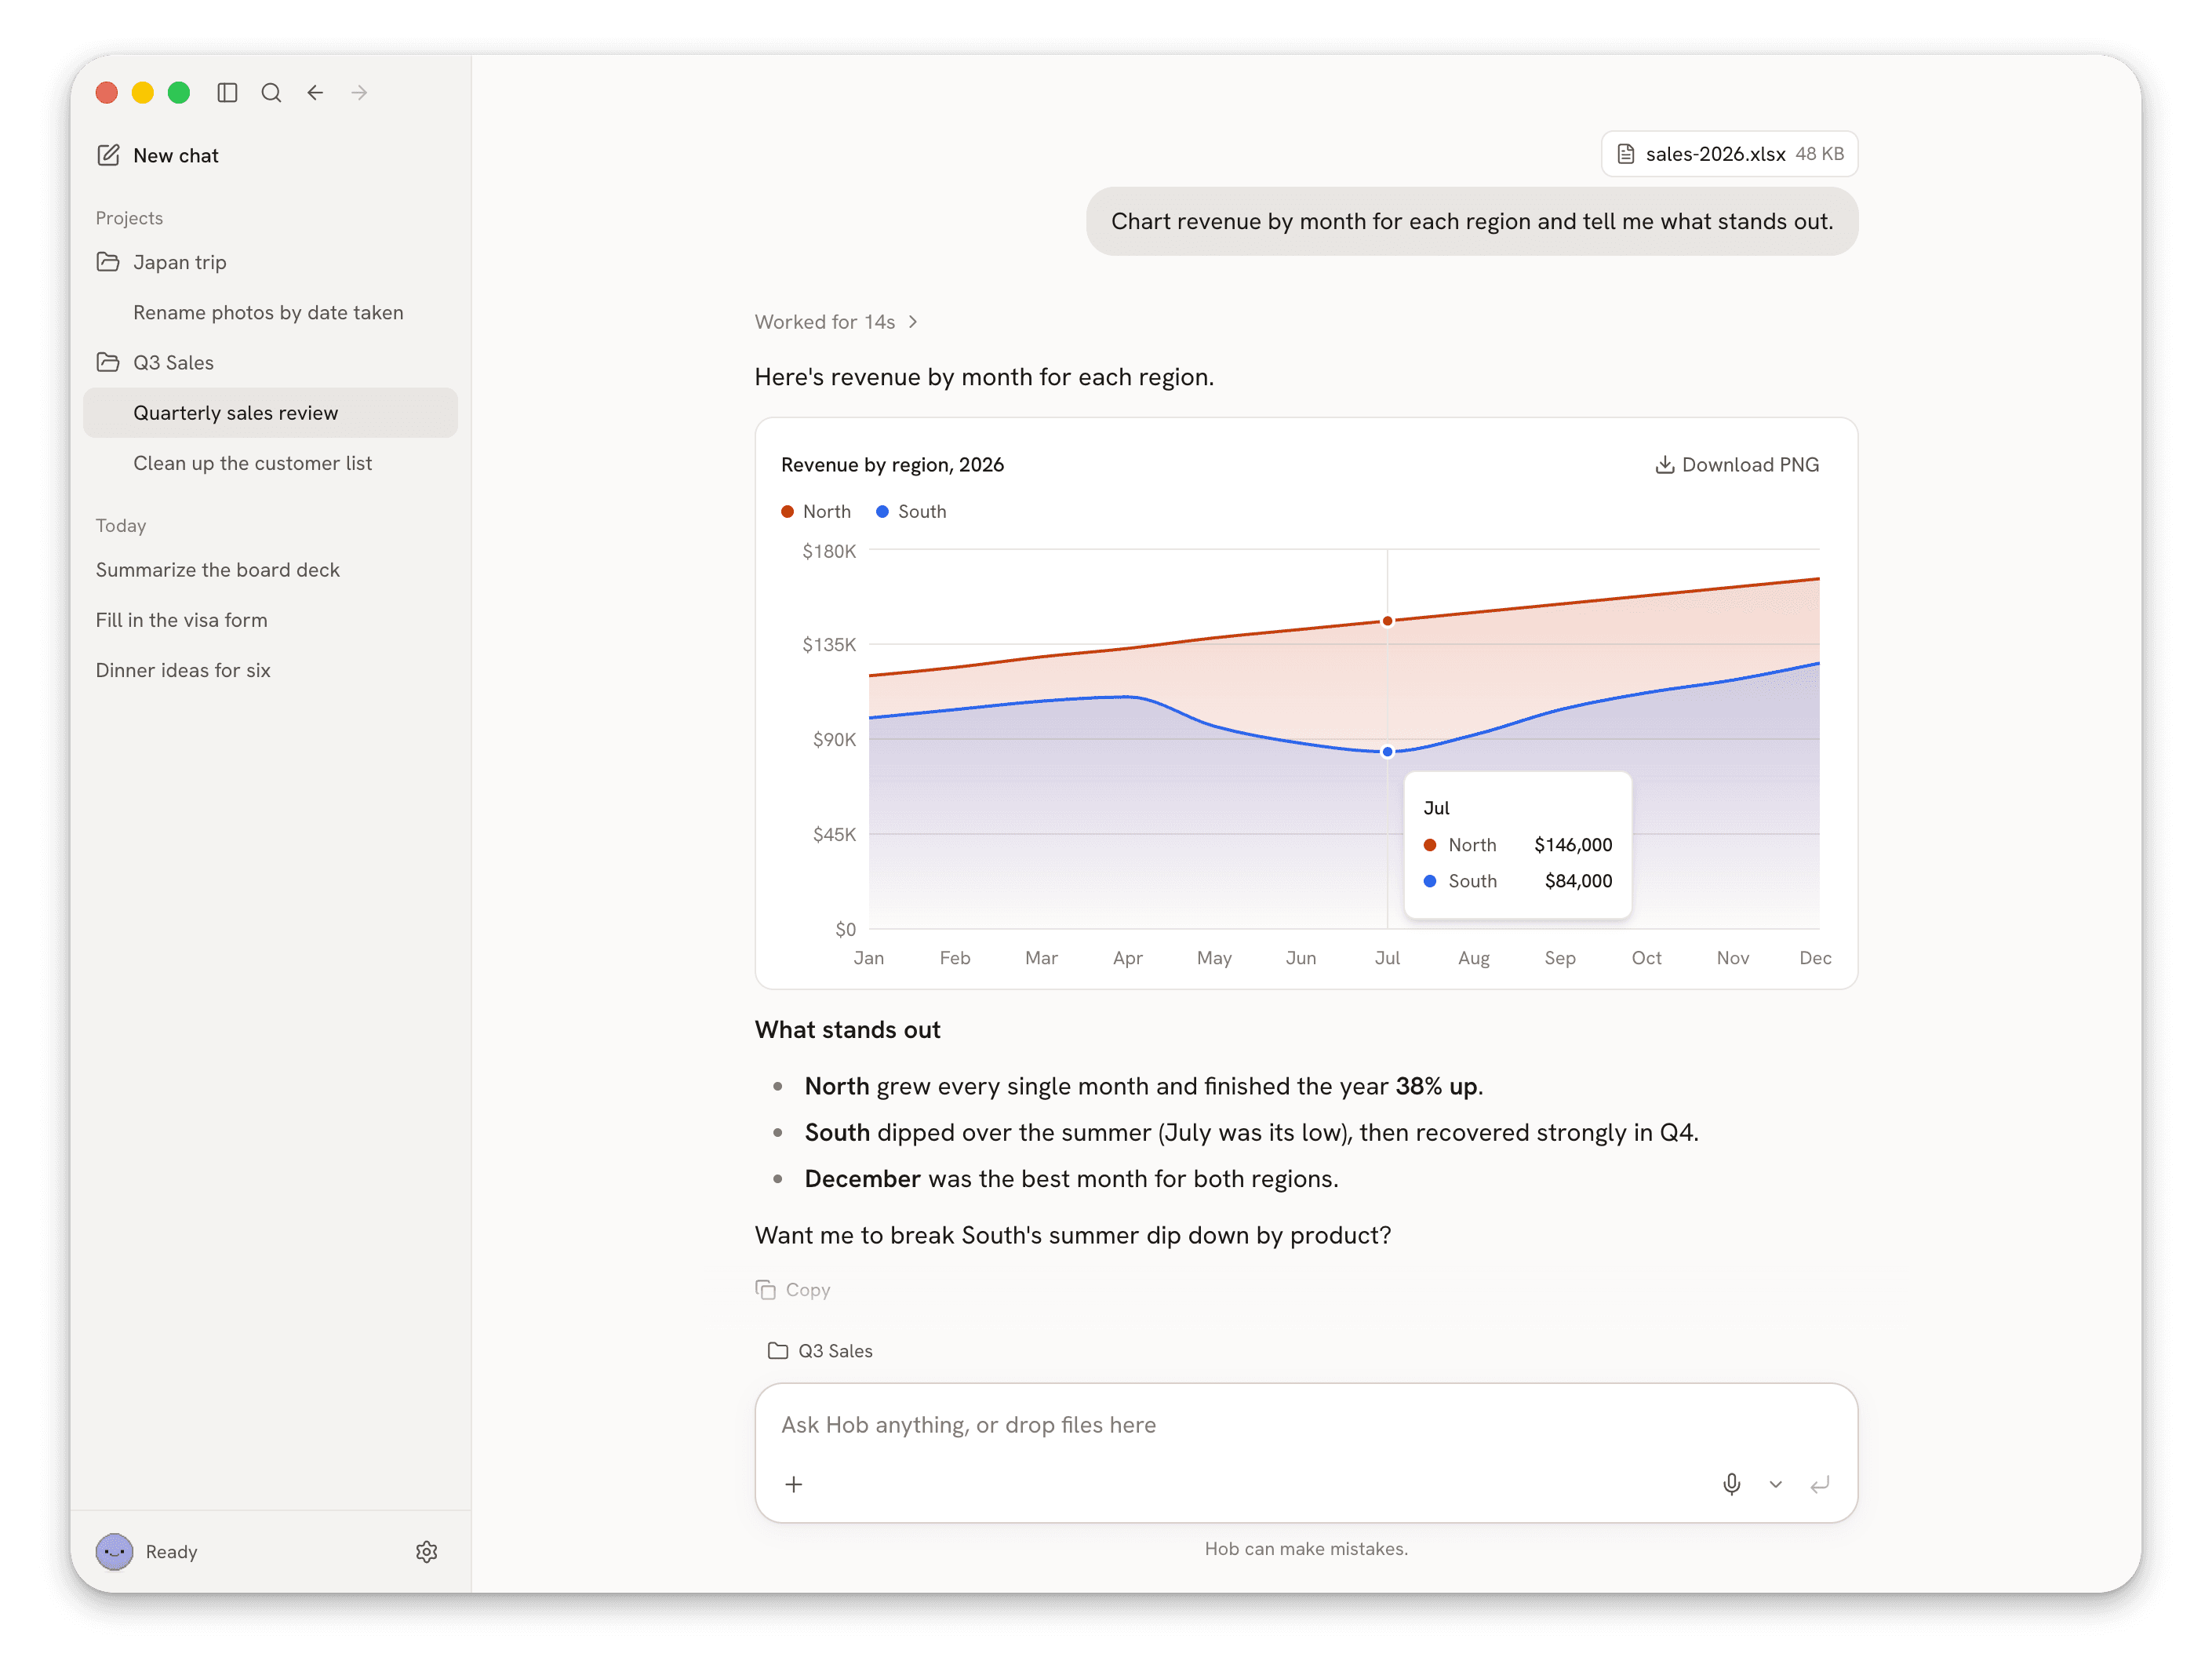Viewport: 2212px width, 1679px height.
Task: Click the microphone icon in input box
Action: [x=1732, y=1484]
